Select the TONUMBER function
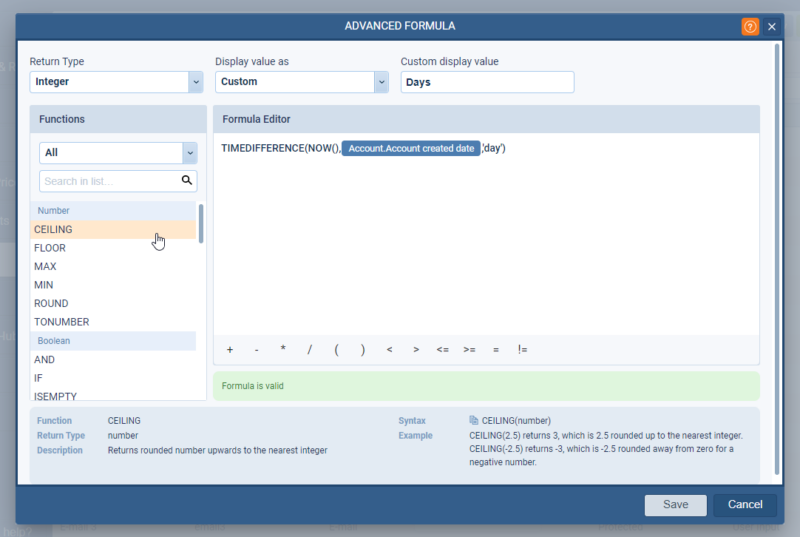 [113, 322]
